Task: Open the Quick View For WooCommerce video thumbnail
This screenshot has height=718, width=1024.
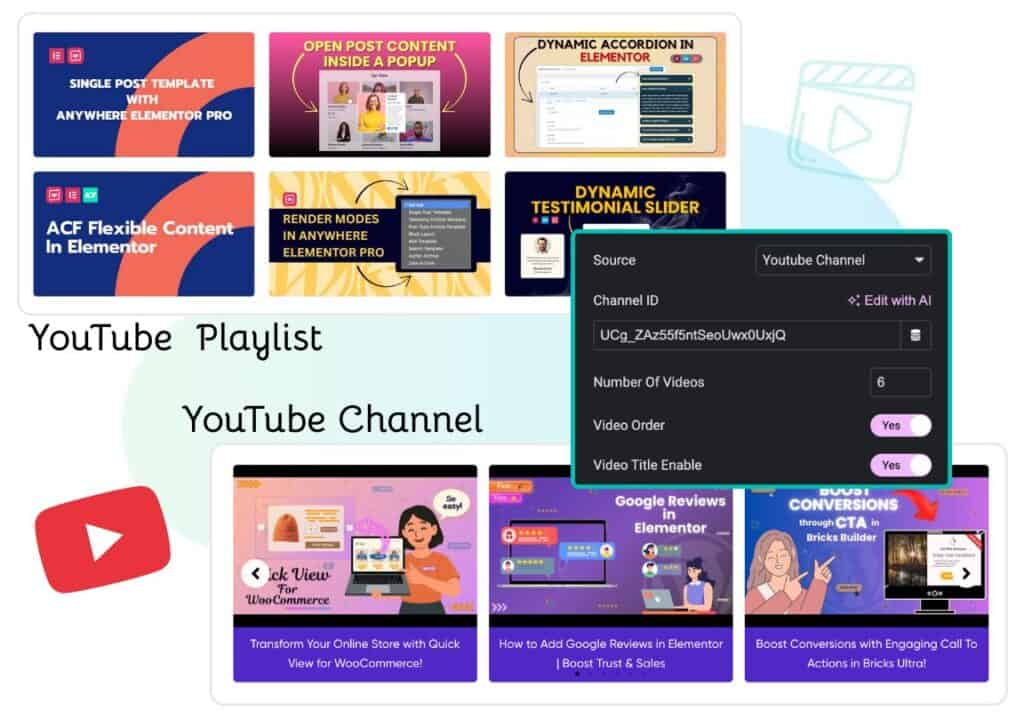Action: 355,546
